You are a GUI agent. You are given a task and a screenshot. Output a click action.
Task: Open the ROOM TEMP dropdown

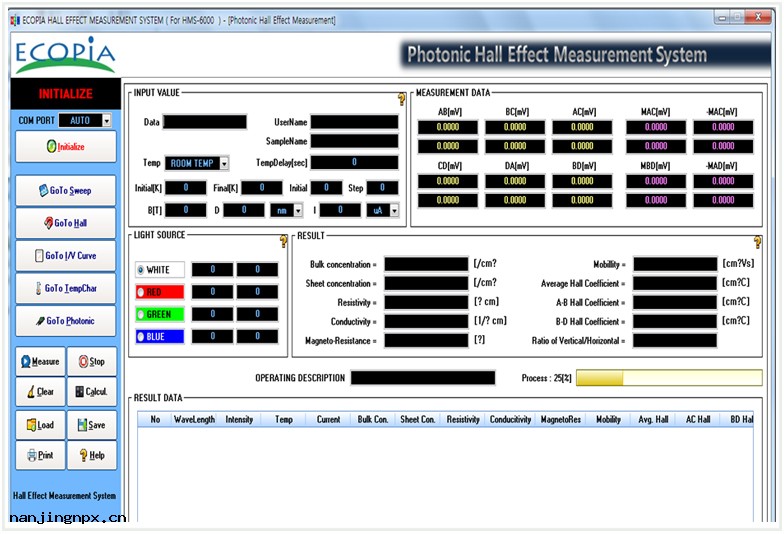224,164
